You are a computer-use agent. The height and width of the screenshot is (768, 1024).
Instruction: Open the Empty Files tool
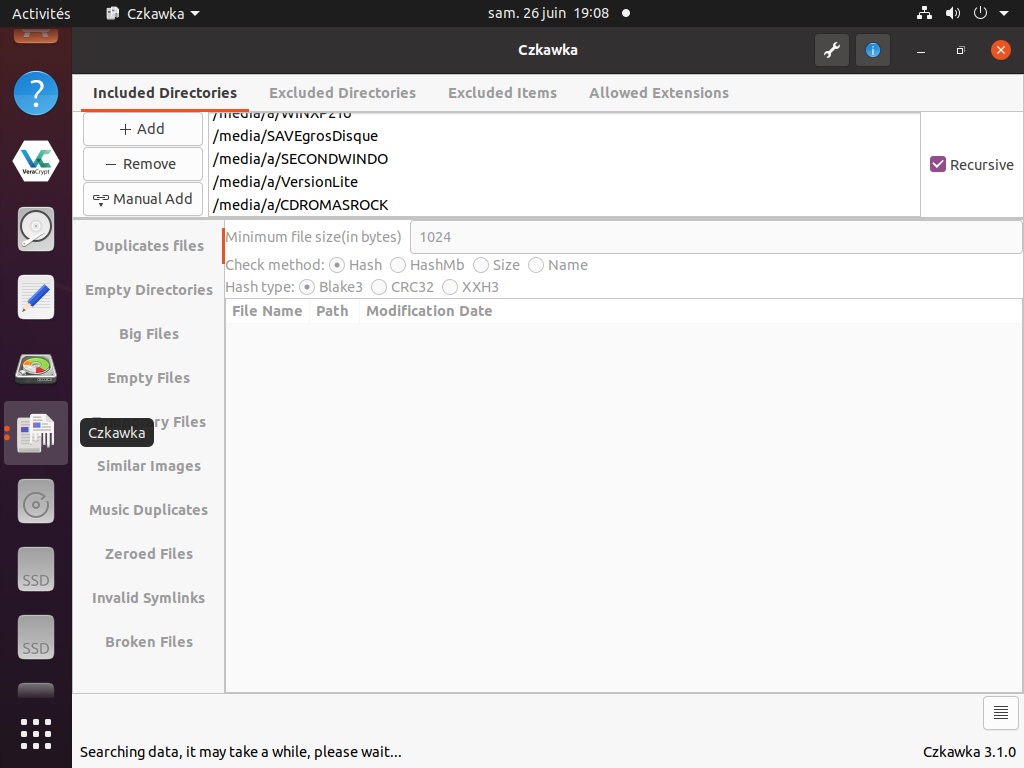tap(149, 378)
